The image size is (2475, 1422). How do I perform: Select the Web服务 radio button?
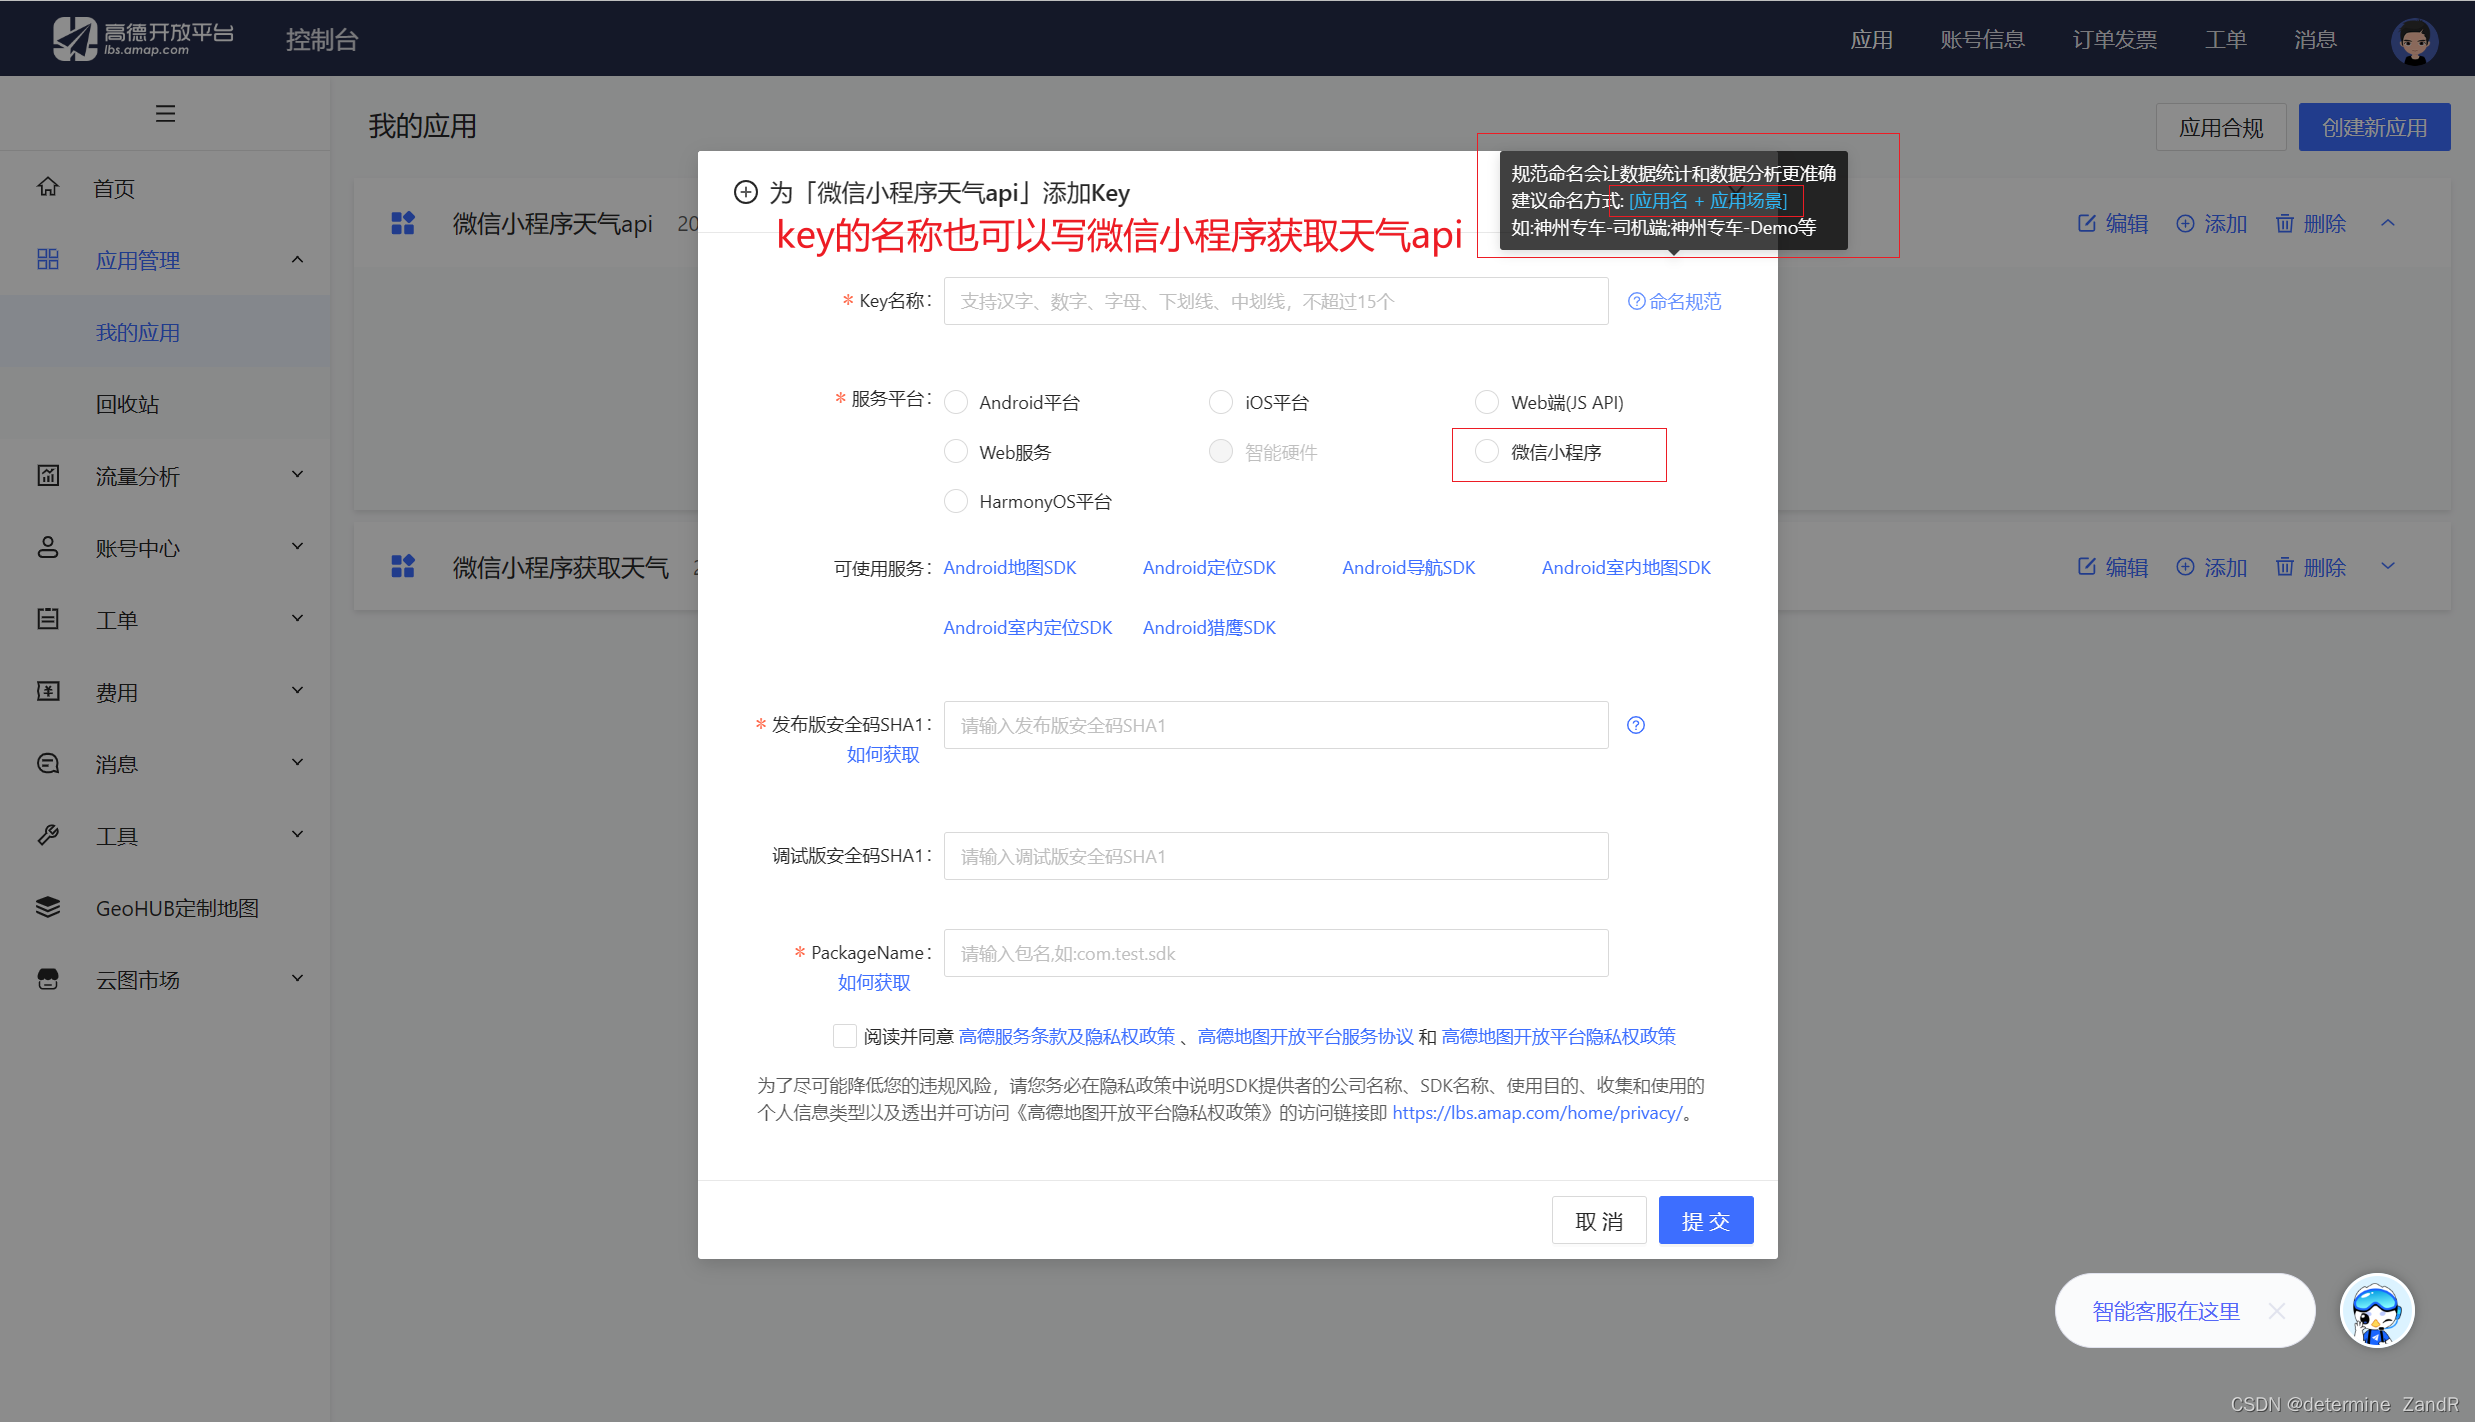pos(956,451)
